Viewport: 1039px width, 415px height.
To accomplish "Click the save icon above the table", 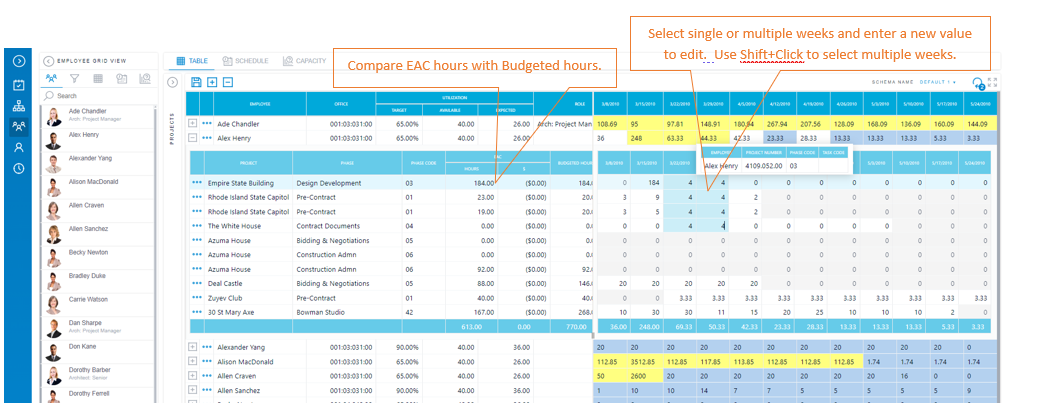I will tap(195, 82).
